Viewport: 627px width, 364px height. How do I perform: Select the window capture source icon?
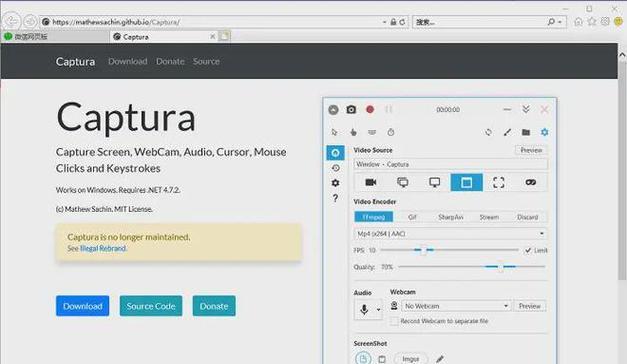click(x=467, y=182)
